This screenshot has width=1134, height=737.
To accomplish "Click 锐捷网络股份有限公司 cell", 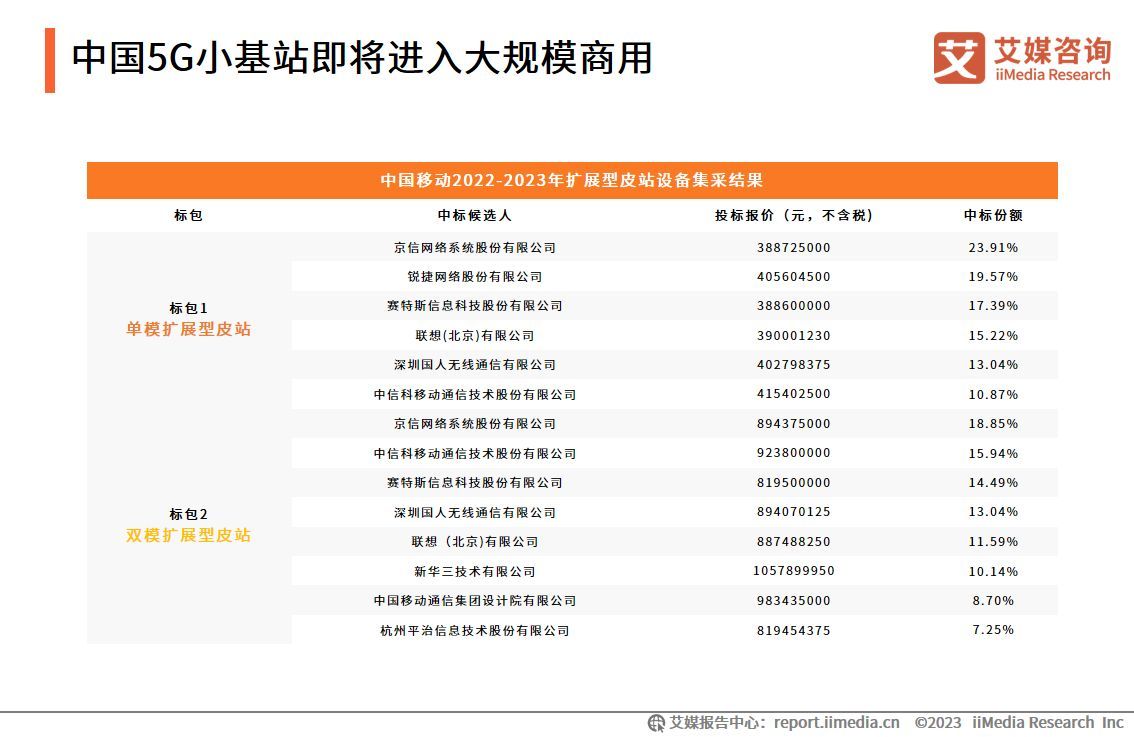I will [474, 276].
